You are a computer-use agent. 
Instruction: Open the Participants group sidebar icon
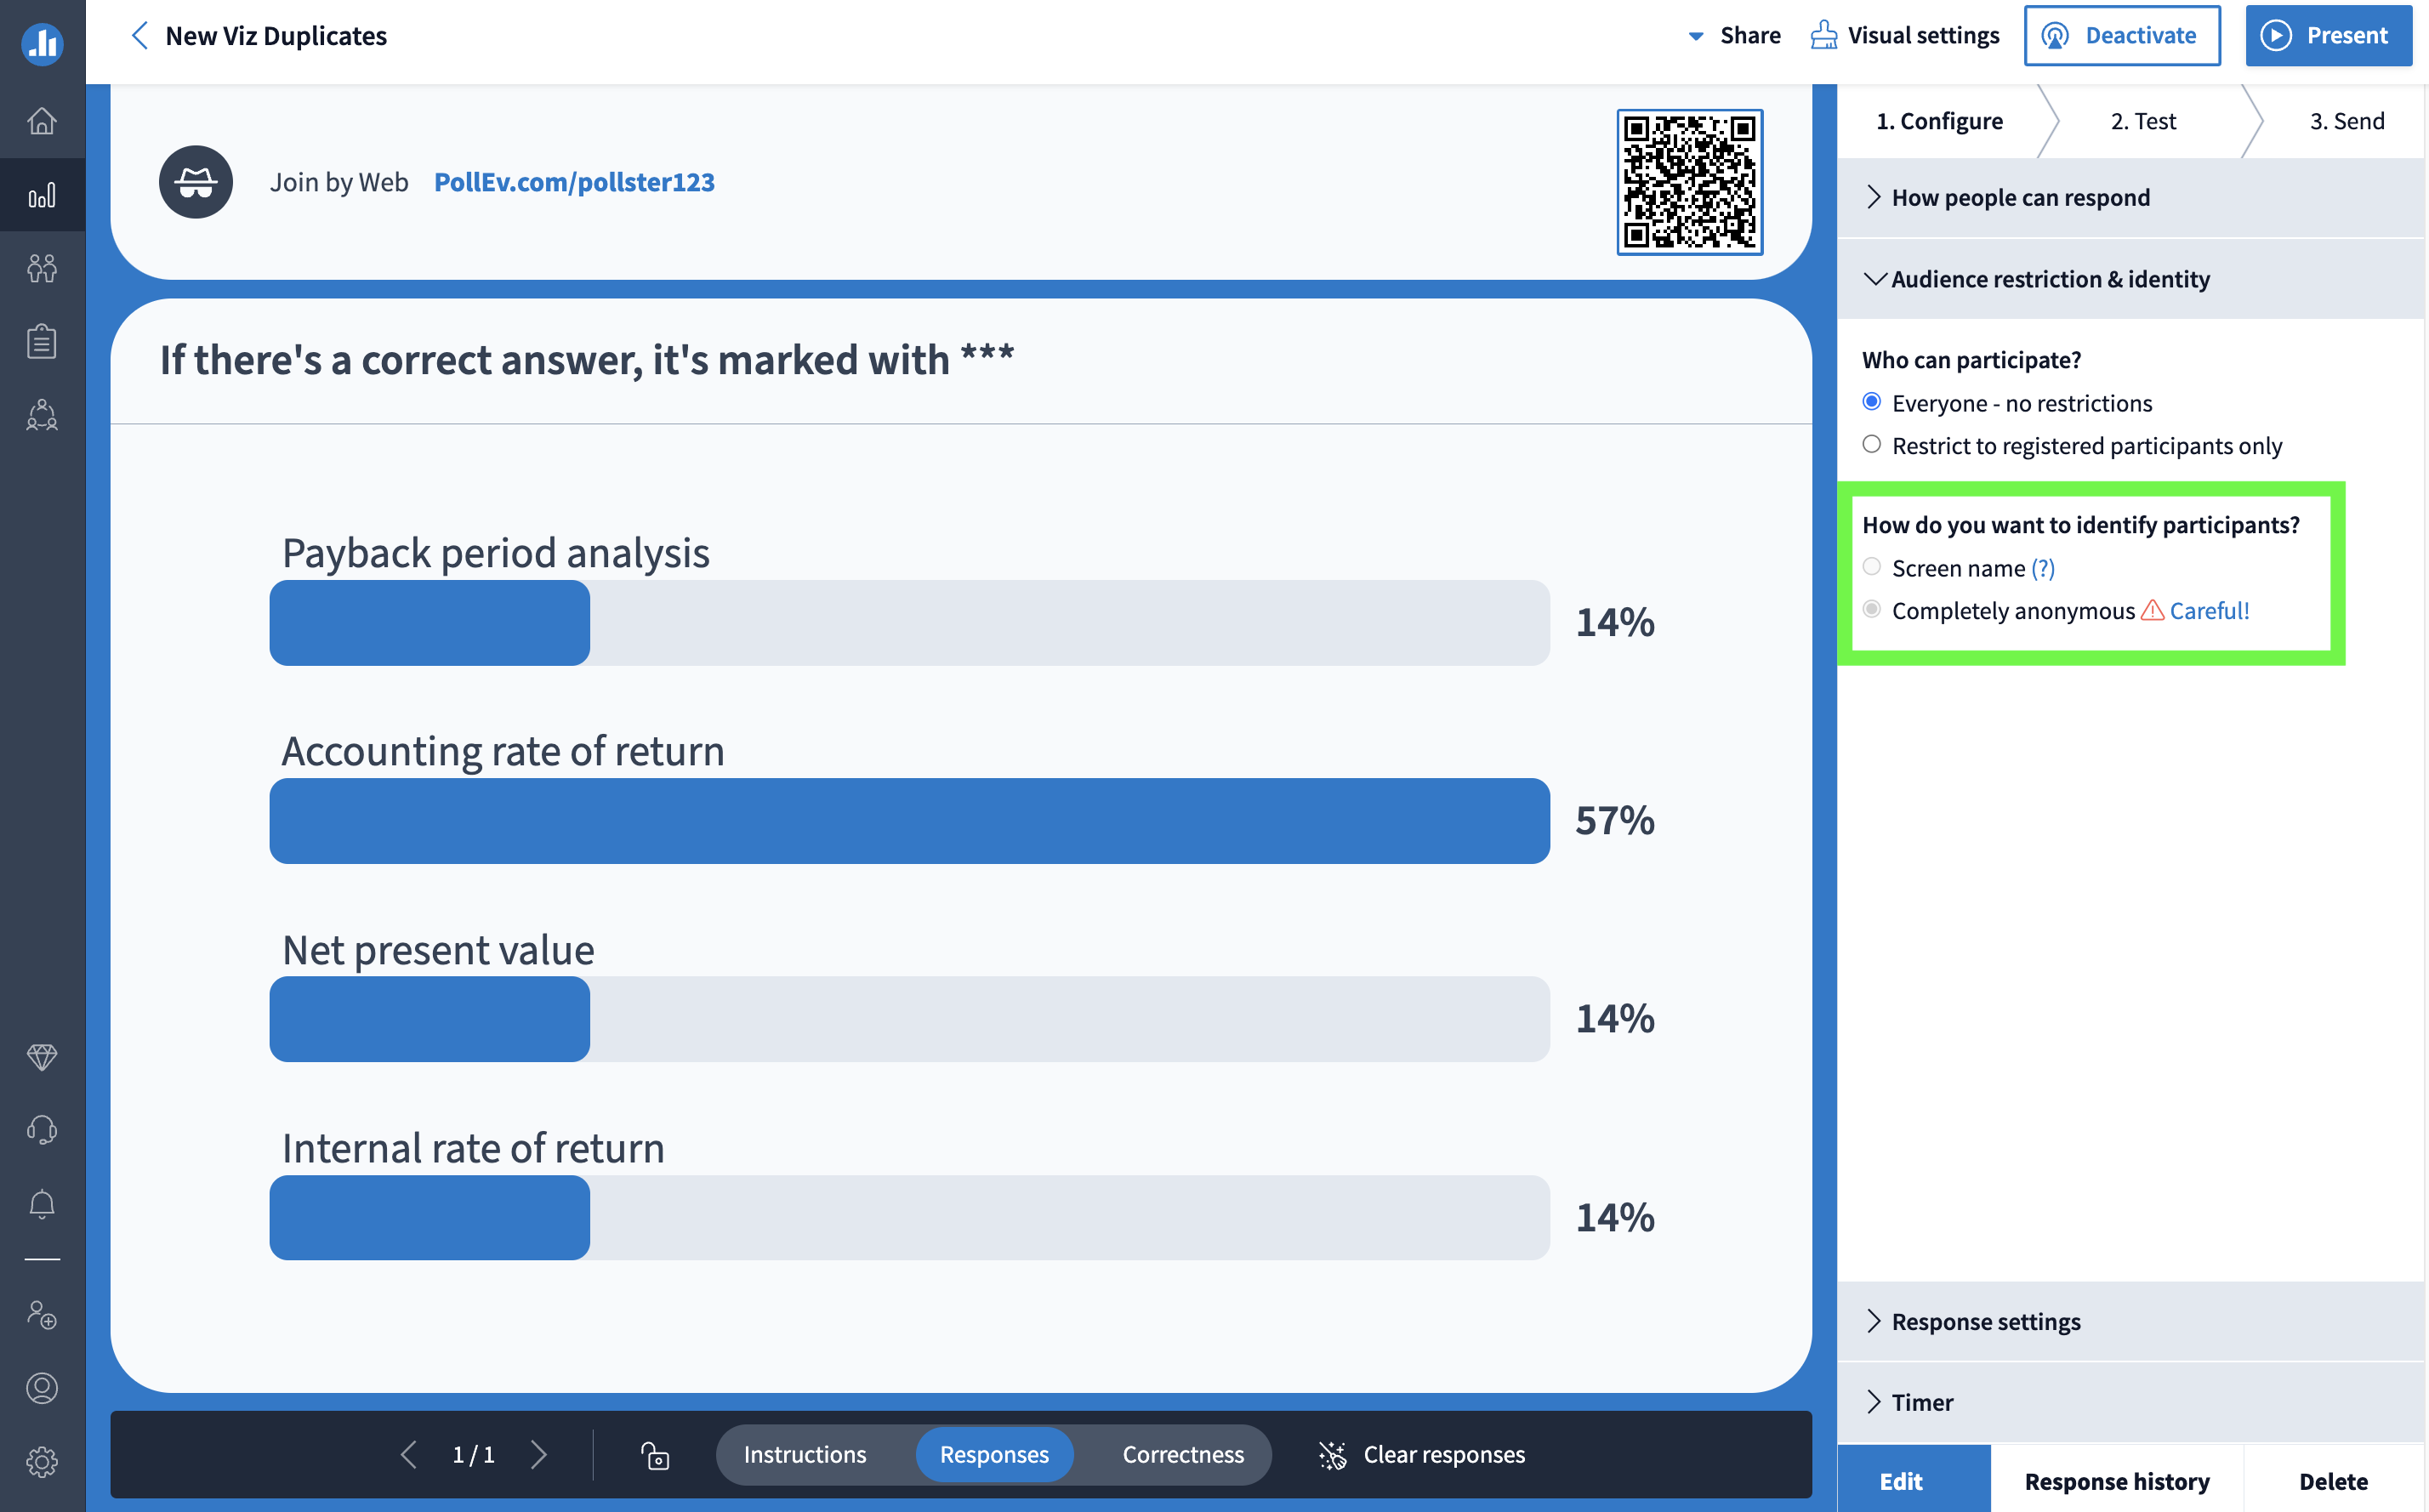[42, 268]
